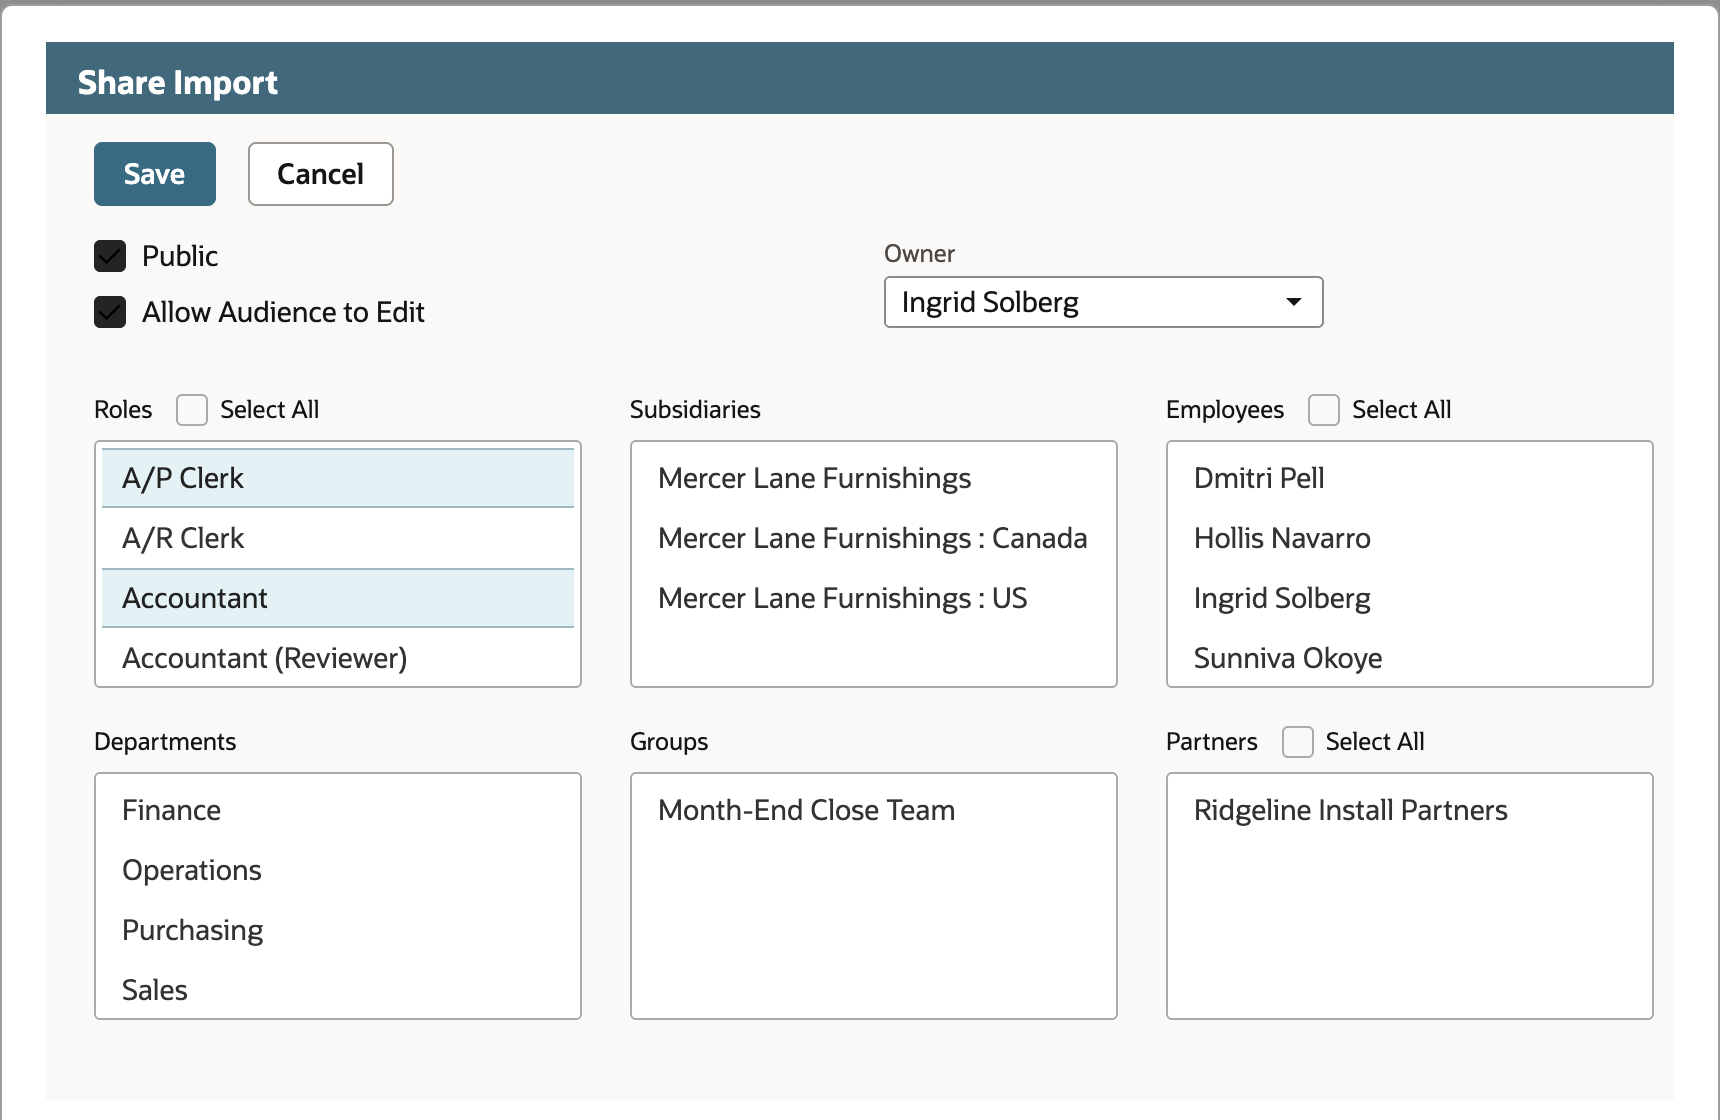Select the Accountant role
The height and width of the screenshot is (1120, 1720).
coord(338,598)
